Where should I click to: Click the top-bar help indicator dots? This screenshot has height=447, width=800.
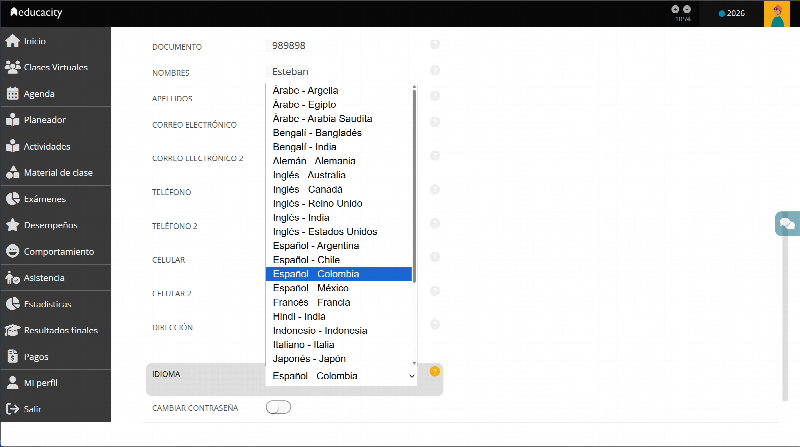coord(681,9)
